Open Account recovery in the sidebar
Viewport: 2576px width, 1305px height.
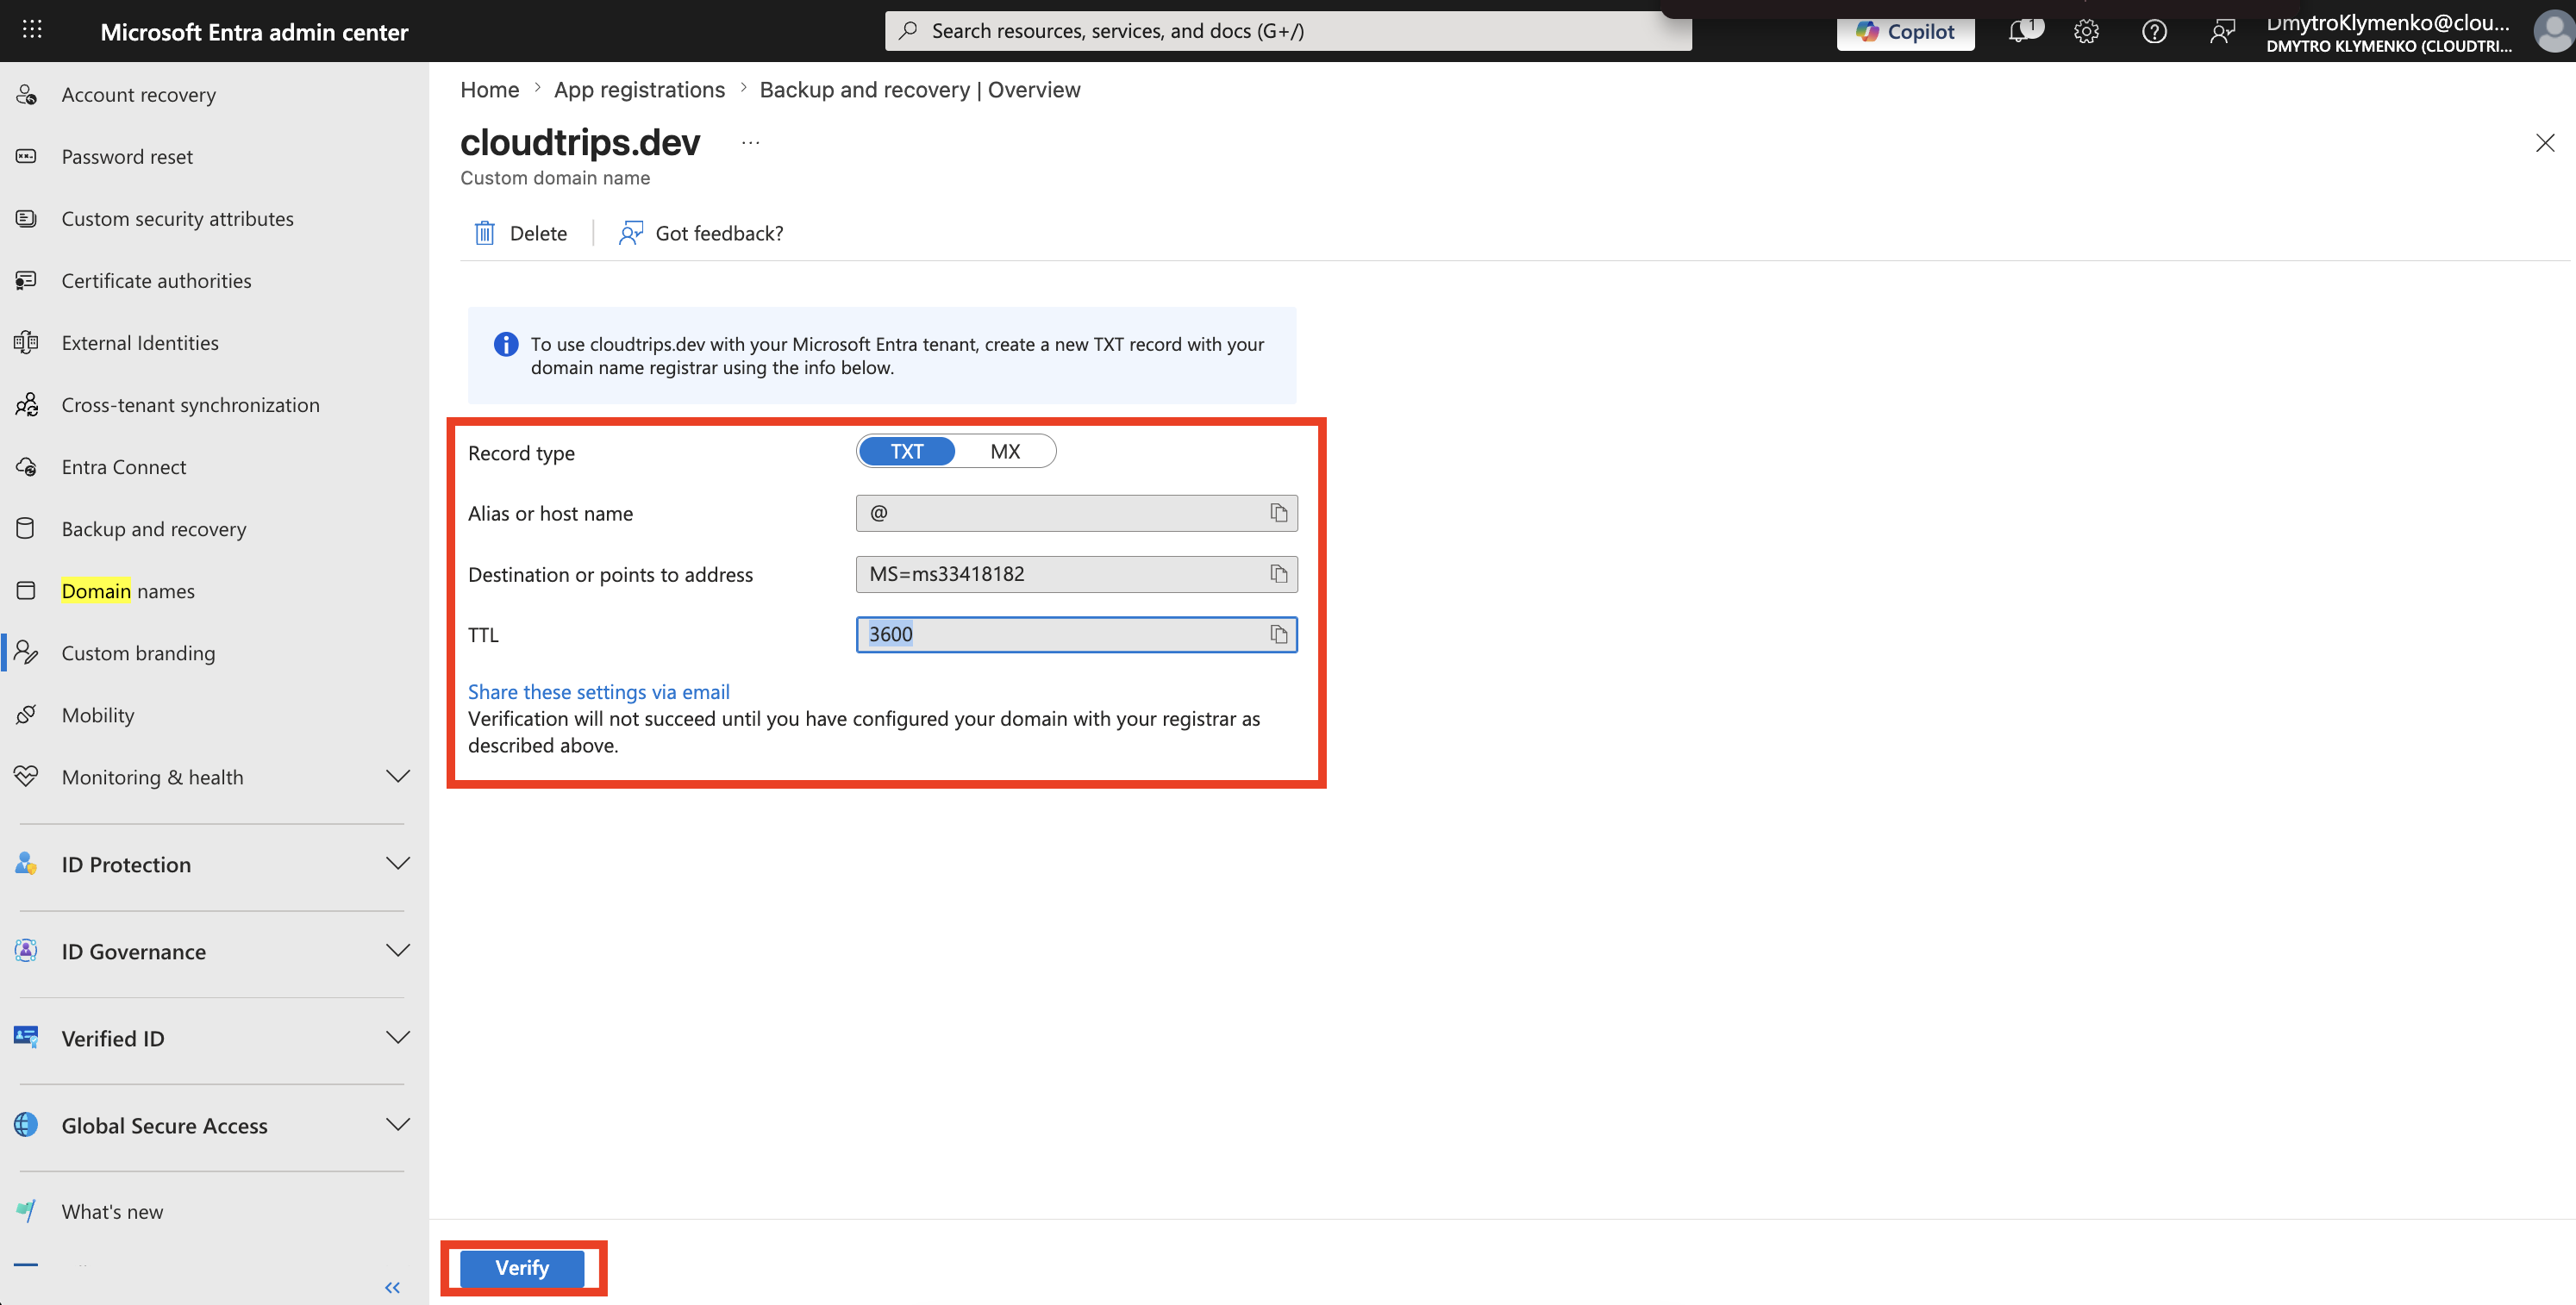click(139, 94)
